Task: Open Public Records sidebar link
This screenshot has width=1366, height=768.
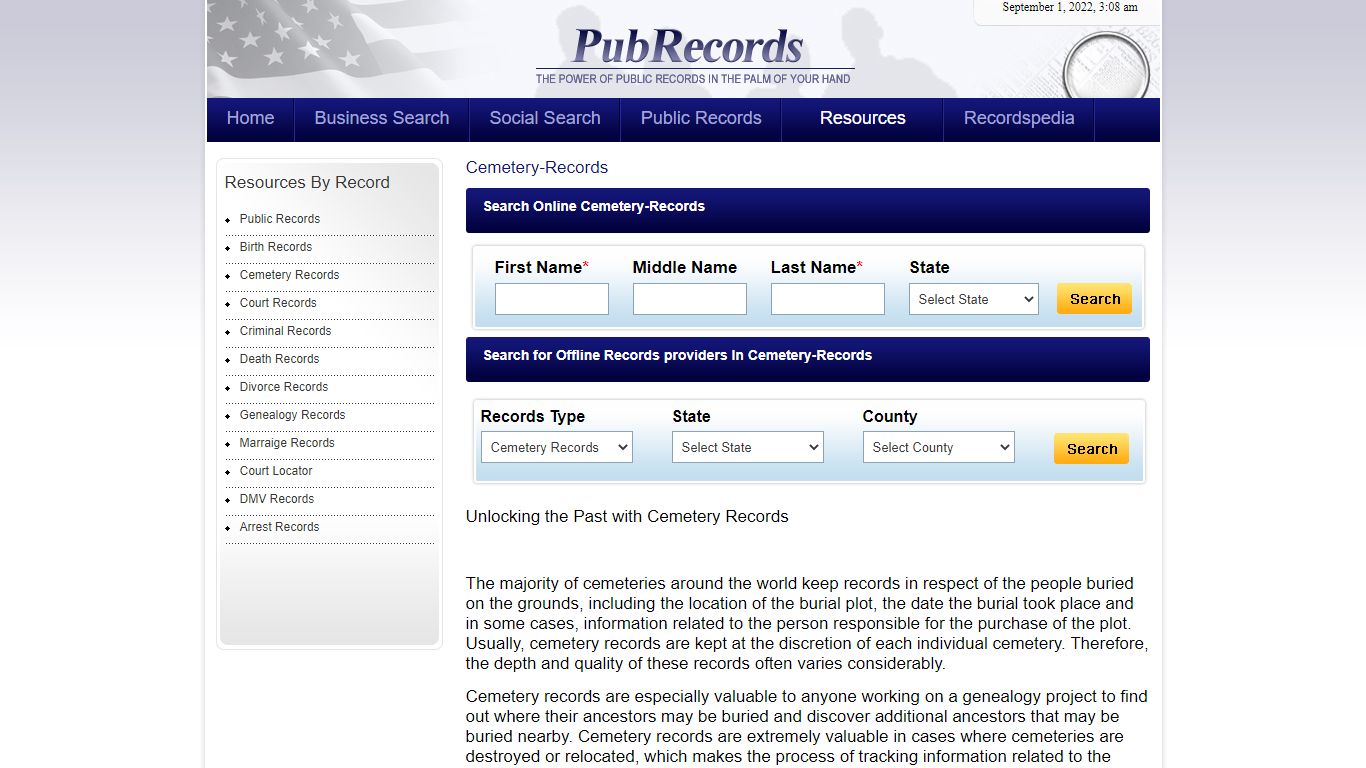Action: pos(280,219)
